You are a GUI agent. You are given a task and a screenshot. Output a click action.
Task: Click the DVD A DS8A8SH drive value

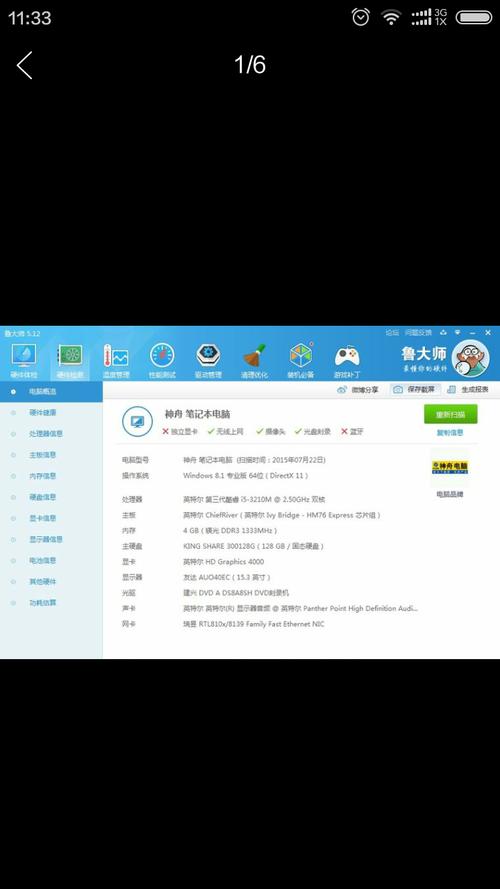click(236, 593)
